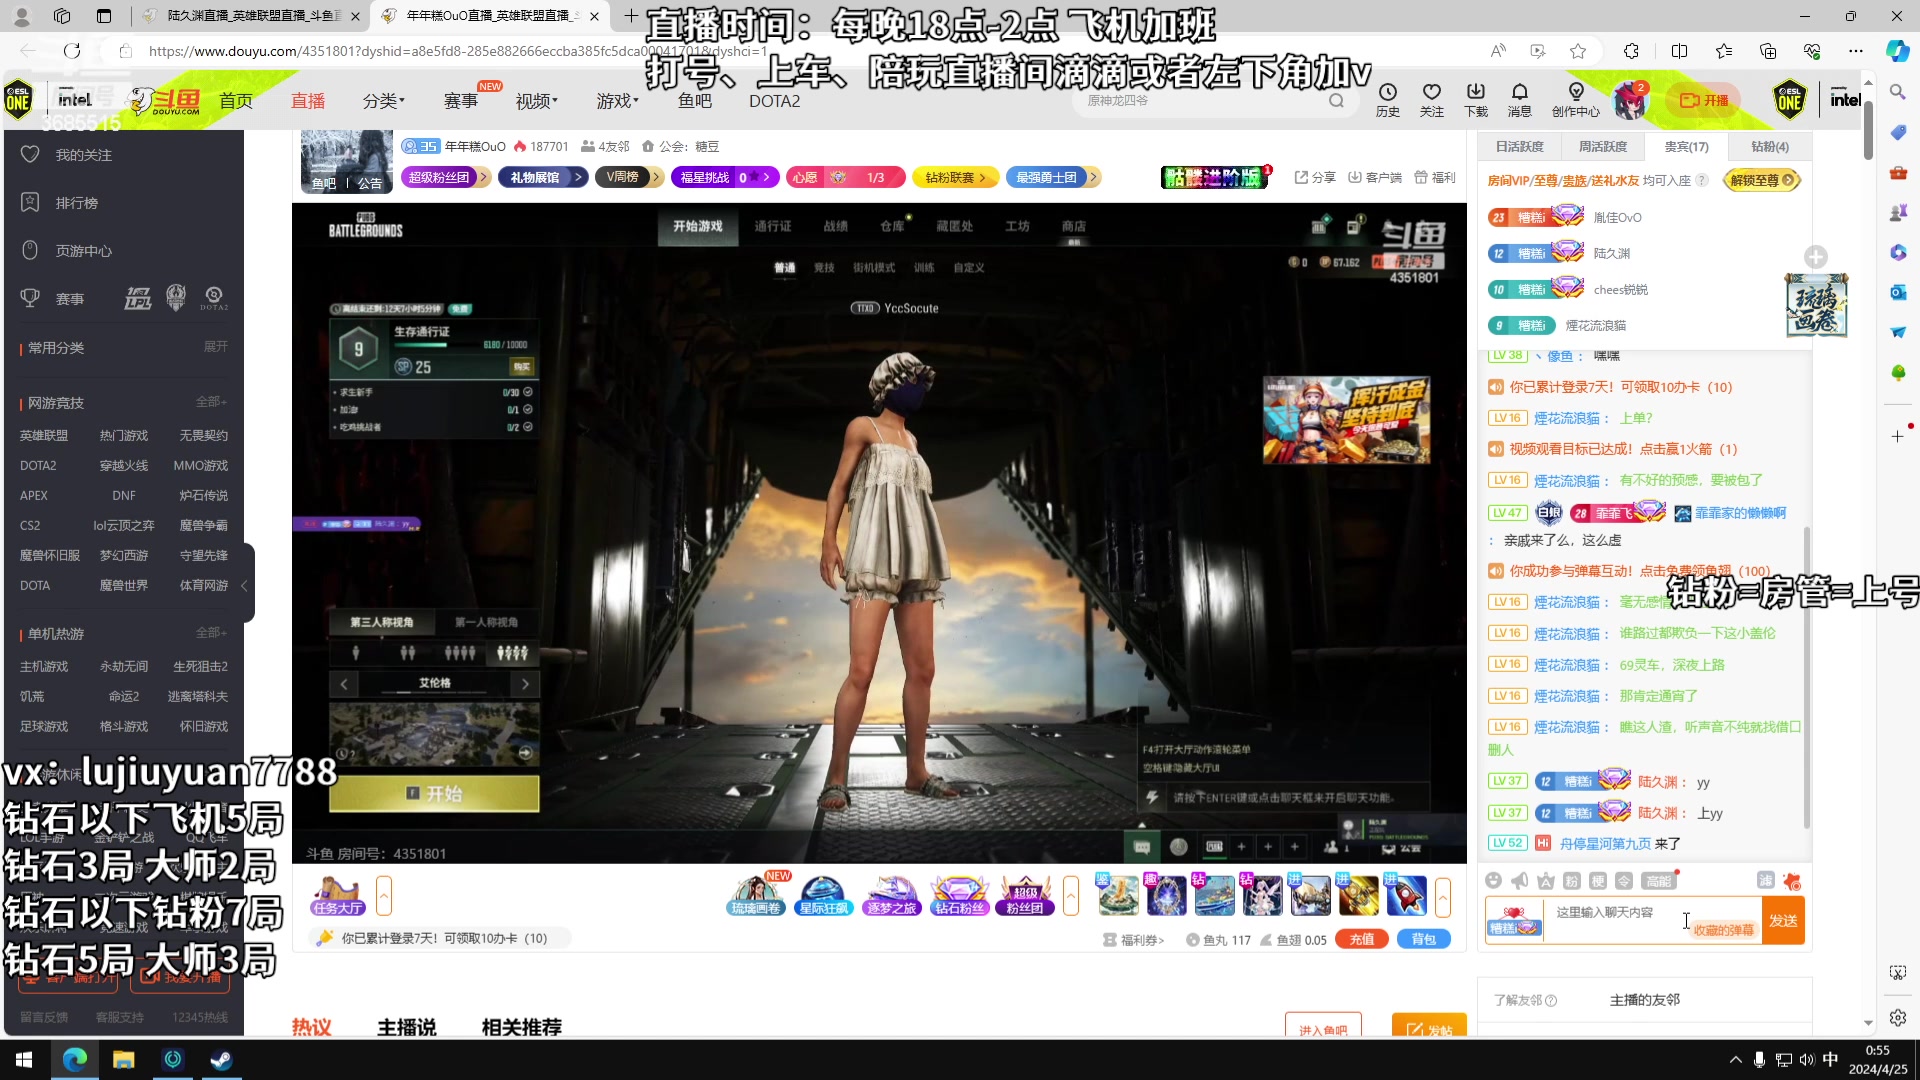
Task: Open the 琉璃画卷 event icon
Action: pos(756,895)
